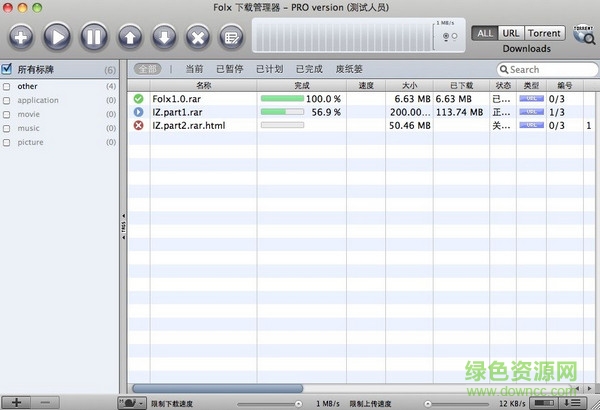The height and width of the screenshot is (410, 600).
Task: Click the 'movie' tag label
Action: [x=28, y=114]
